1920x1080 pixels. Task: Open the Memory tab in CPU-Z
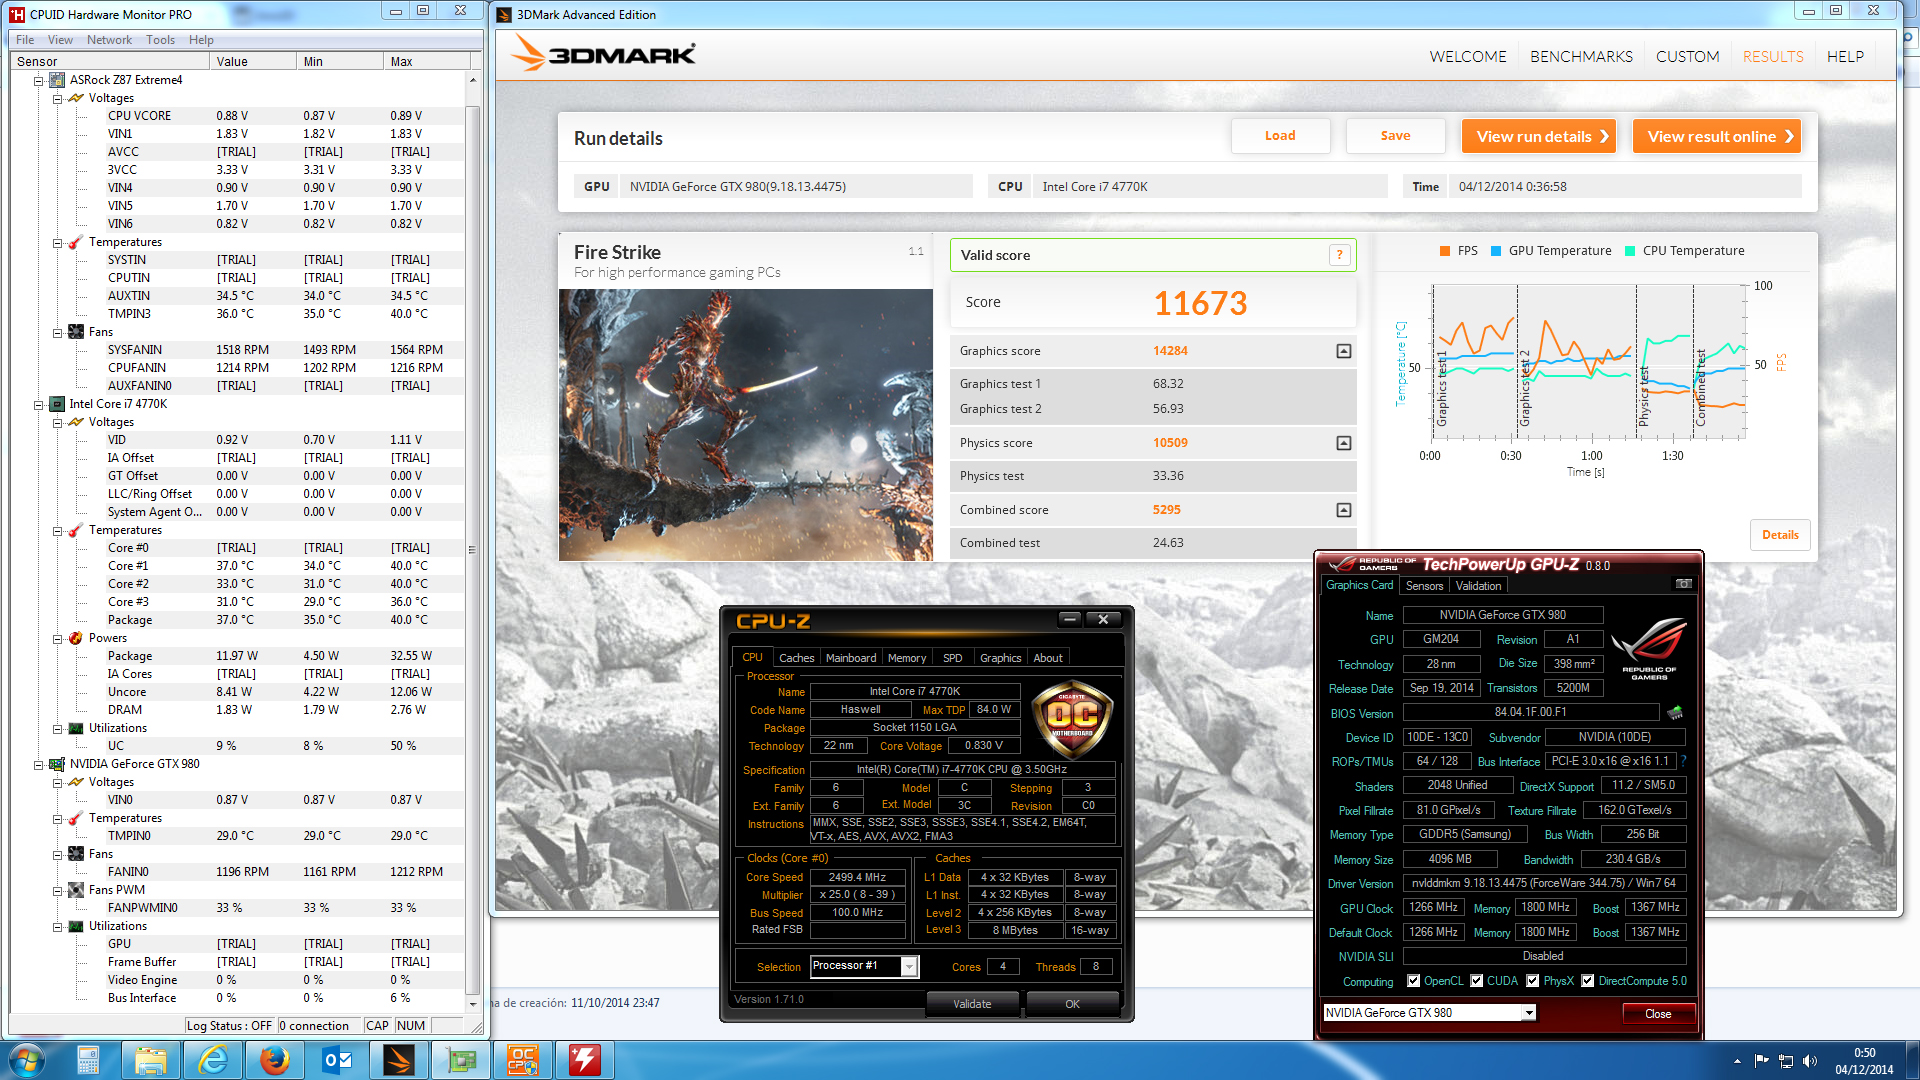906,658
